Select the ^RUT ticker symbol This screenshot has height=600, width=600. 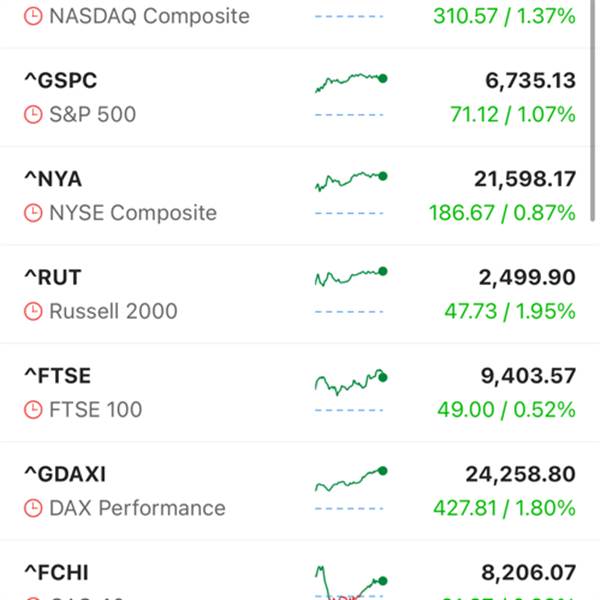(53, 277)
